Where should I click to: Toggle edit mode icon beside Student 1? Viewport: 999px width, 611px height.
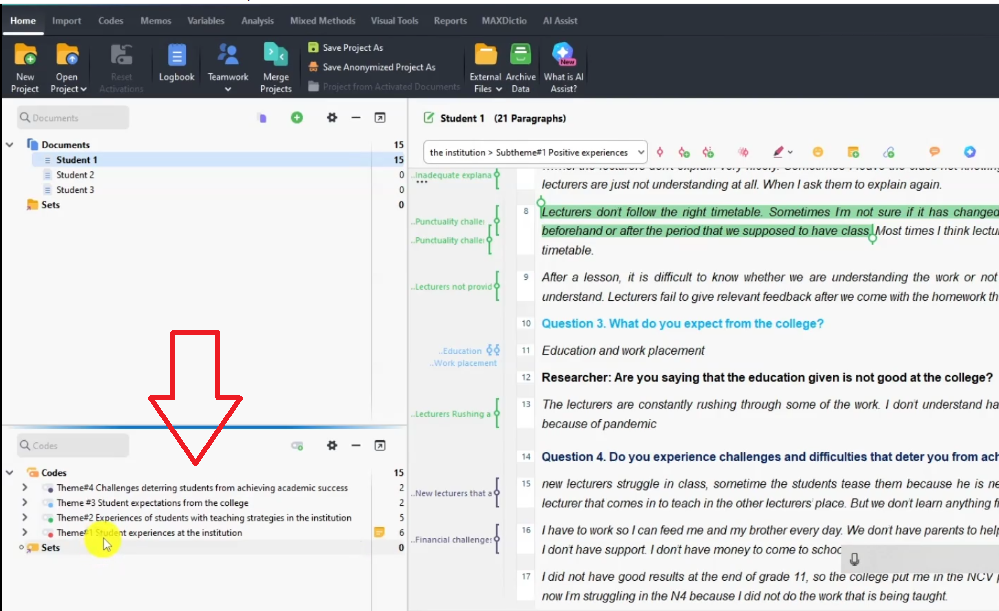click(429, 118)
